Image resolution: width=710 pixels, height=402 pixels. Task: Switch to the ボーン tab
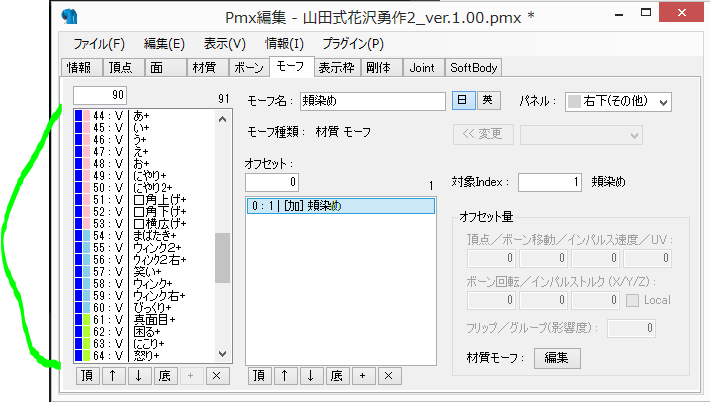pyautogui.click(x=249, y=67)
